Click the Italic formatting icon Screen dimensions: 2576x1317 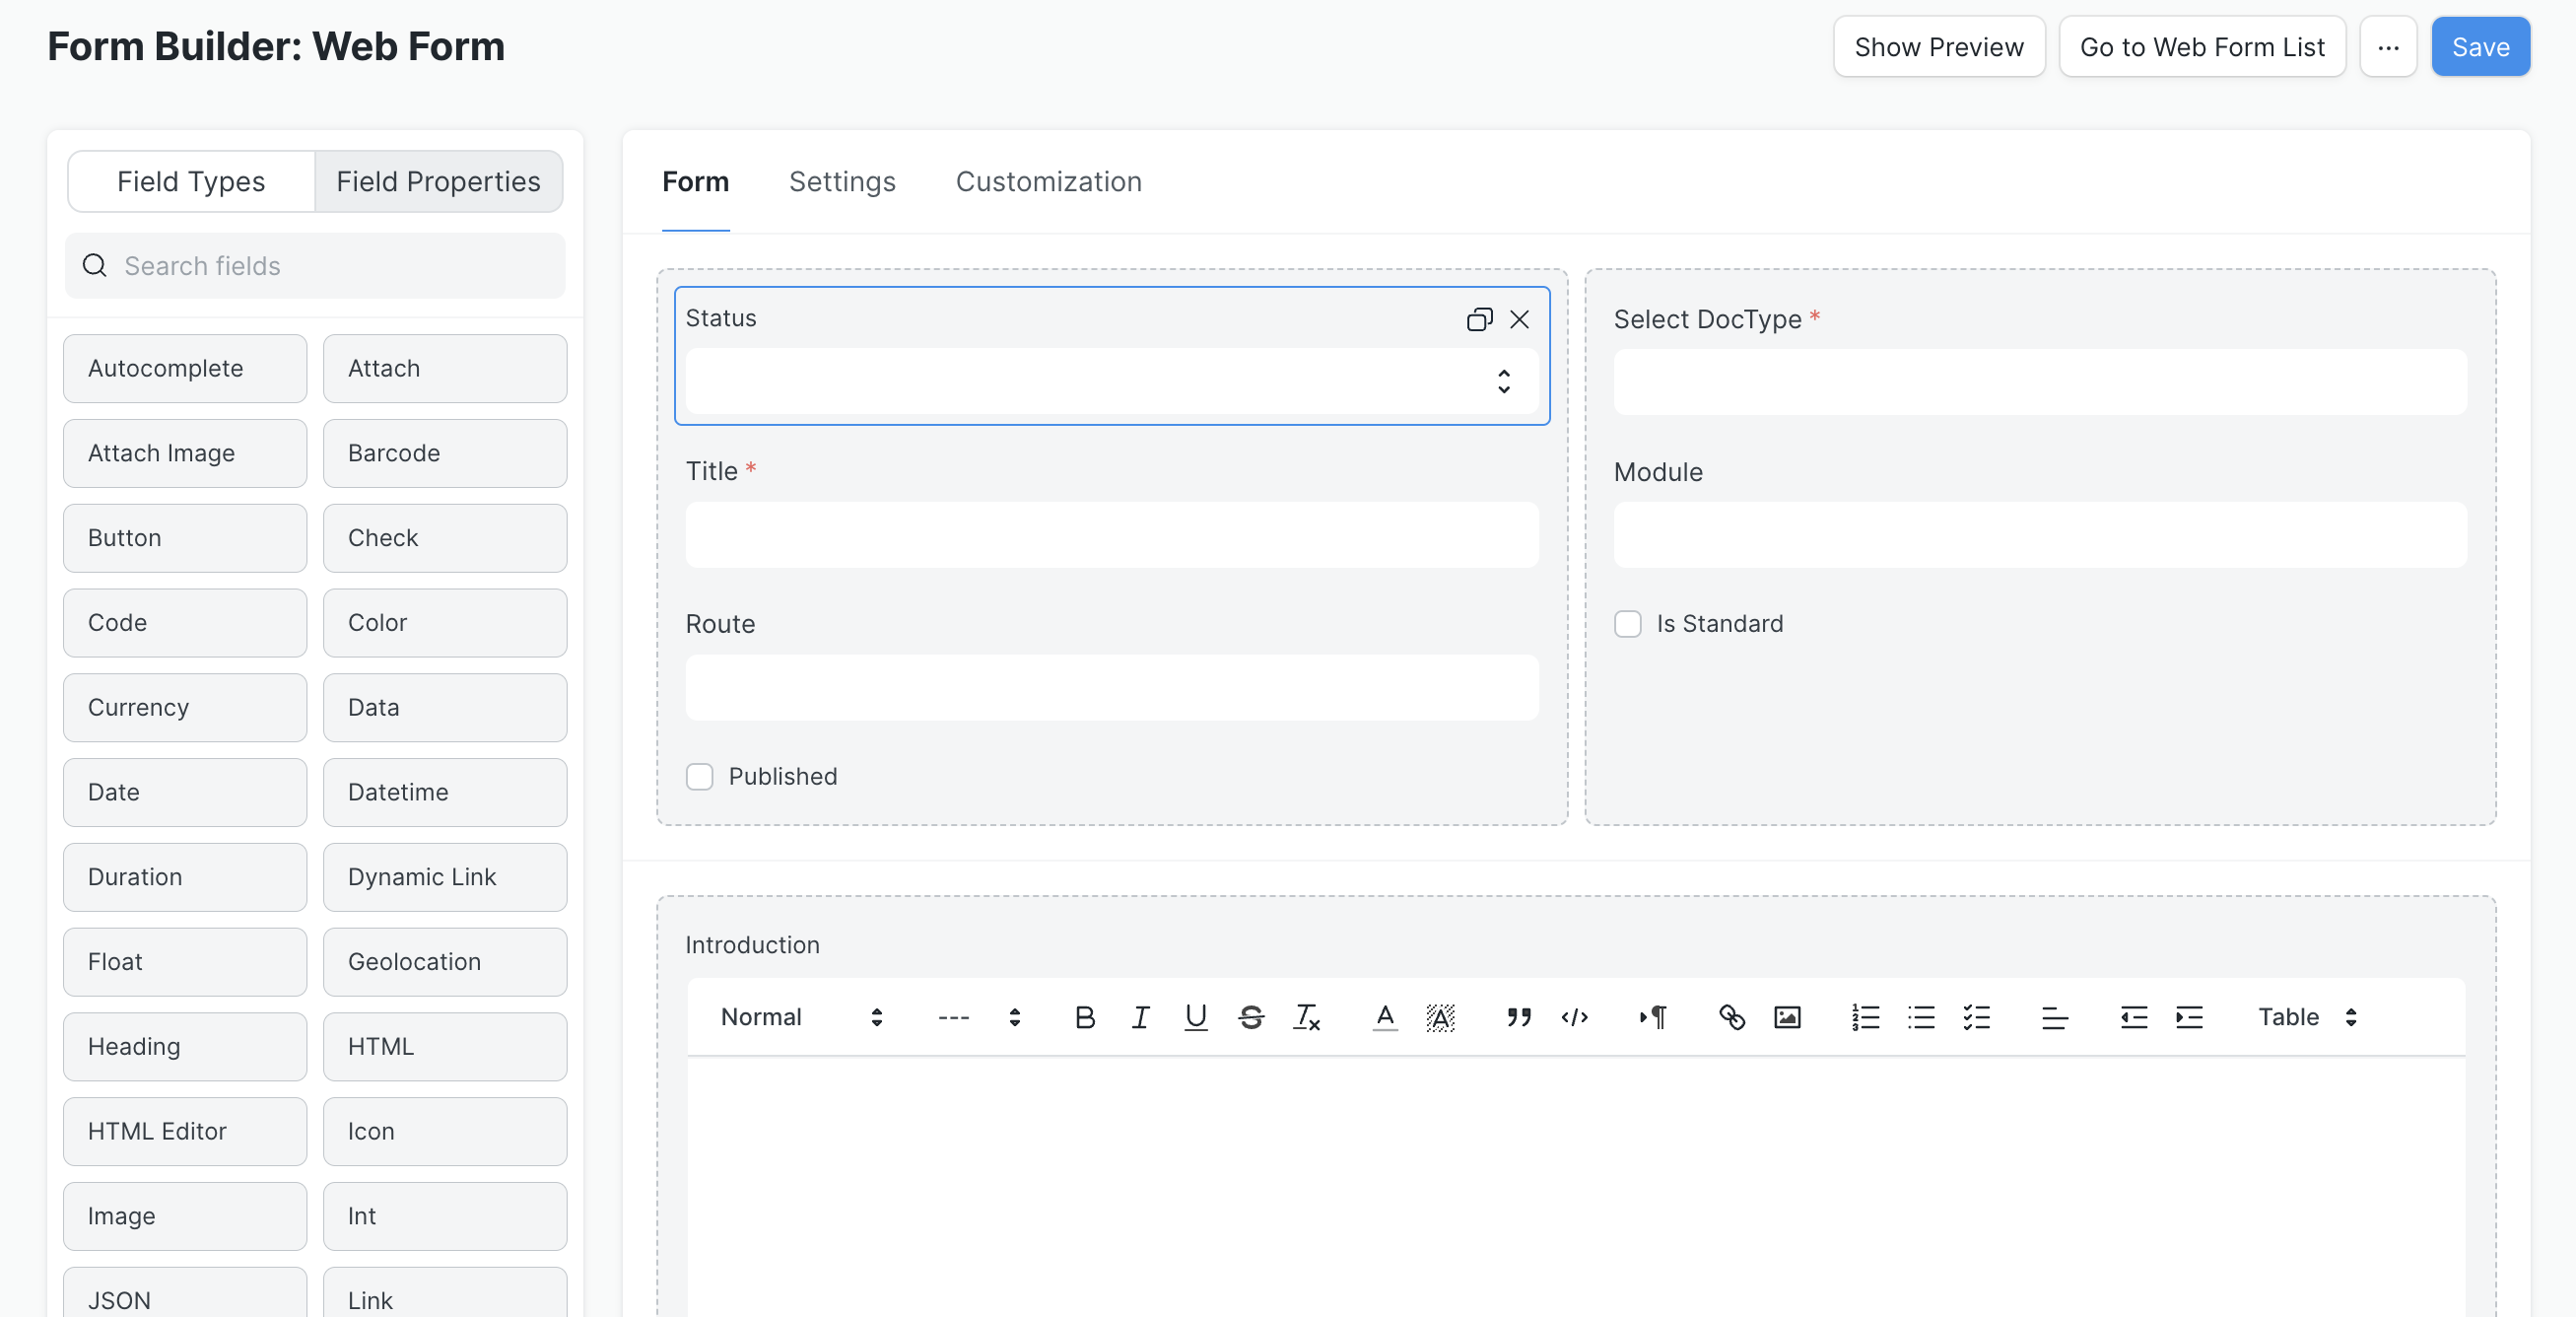1140,1016
